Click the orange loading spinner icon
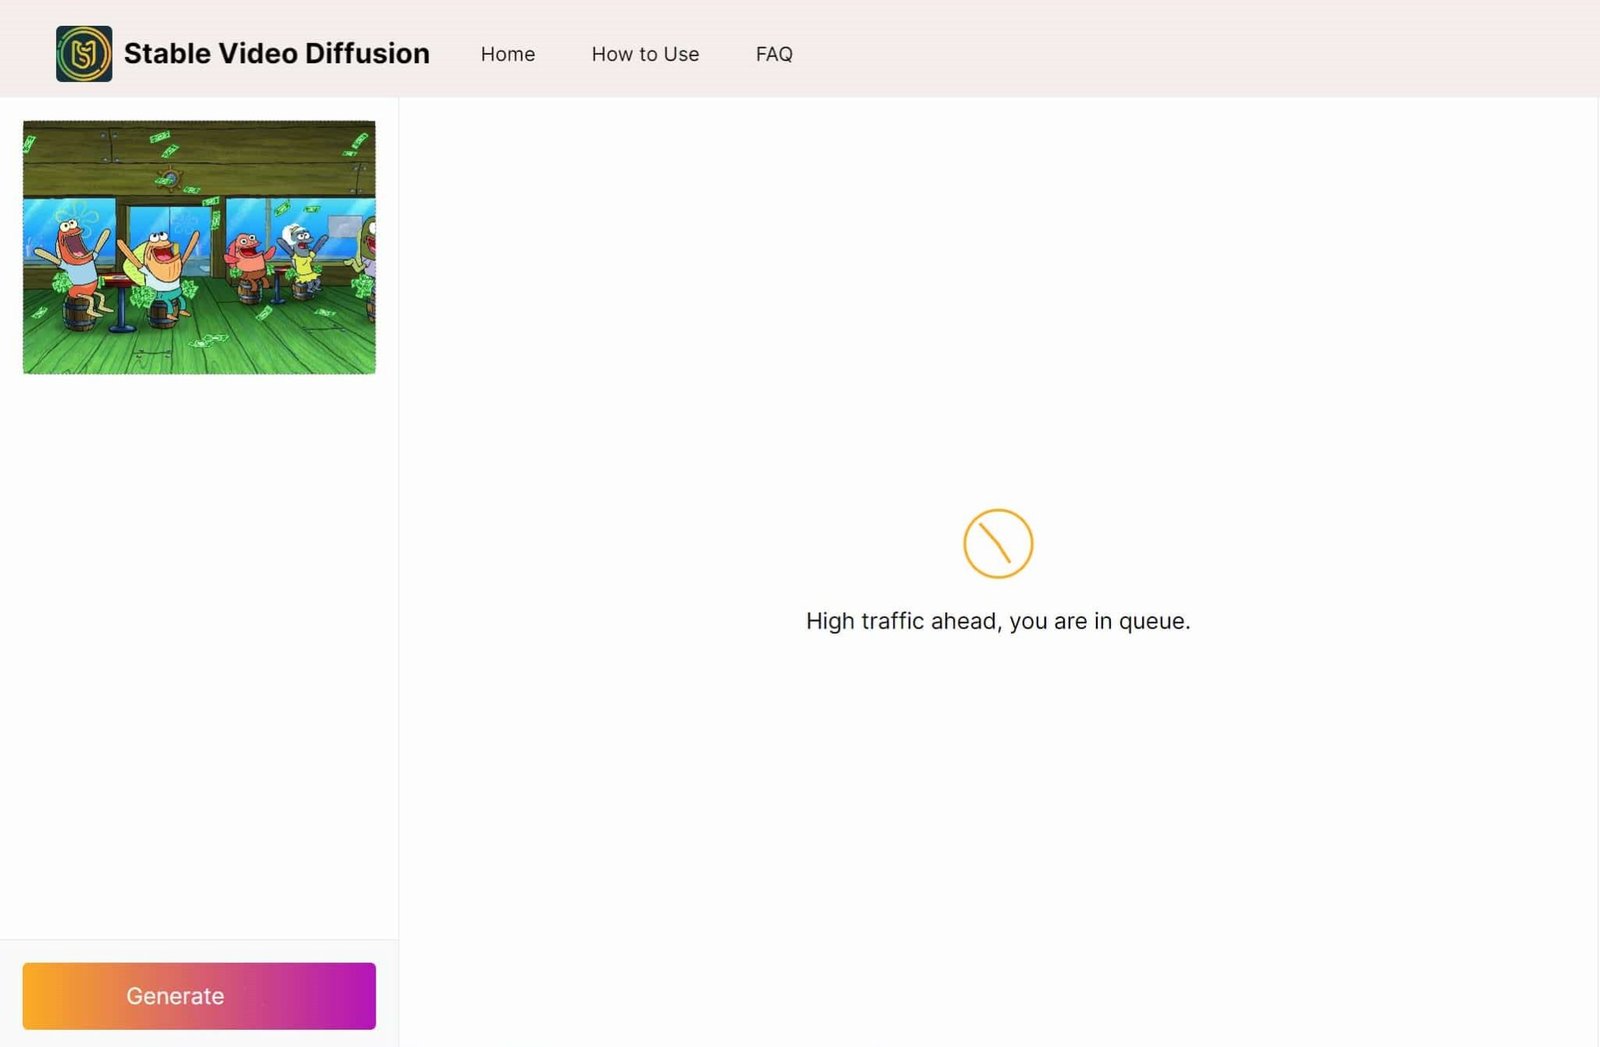1600x1047 pixels. (x=998, y=544)
